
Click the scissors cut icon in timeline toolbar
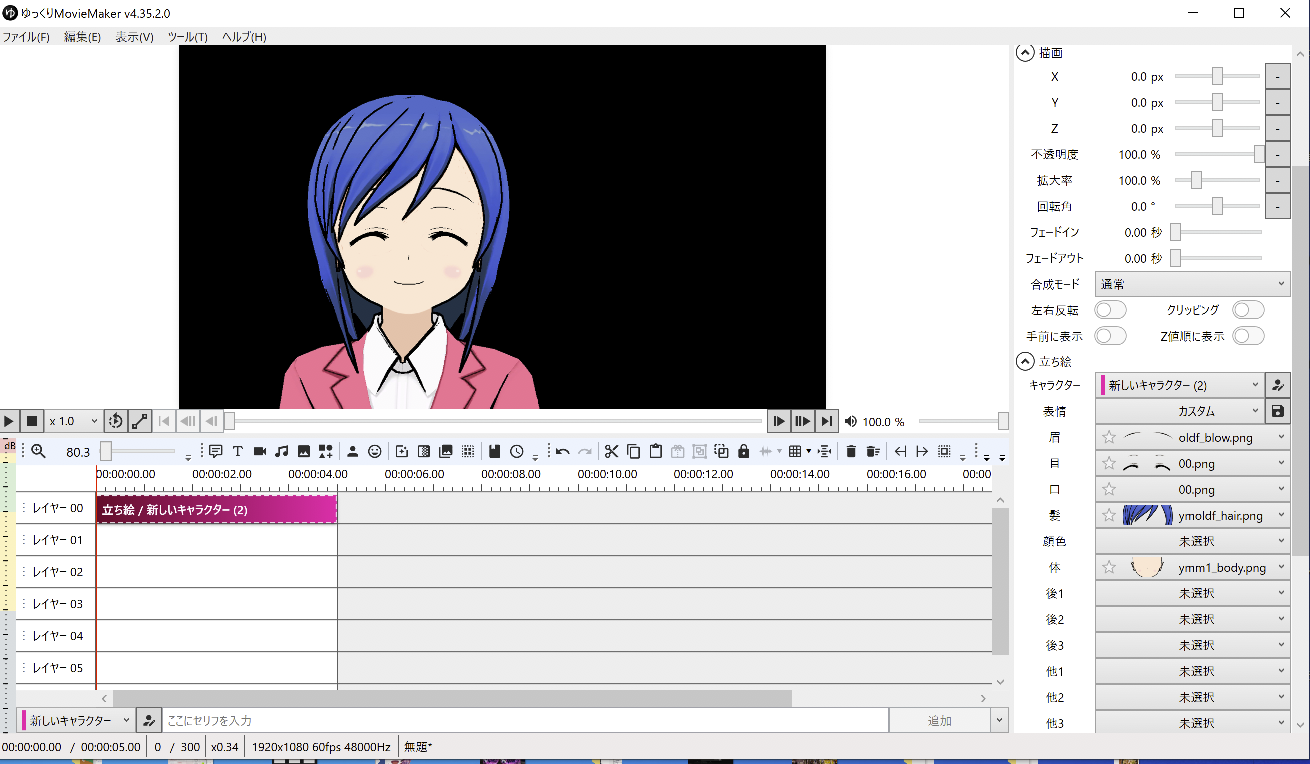coord(612,451)
